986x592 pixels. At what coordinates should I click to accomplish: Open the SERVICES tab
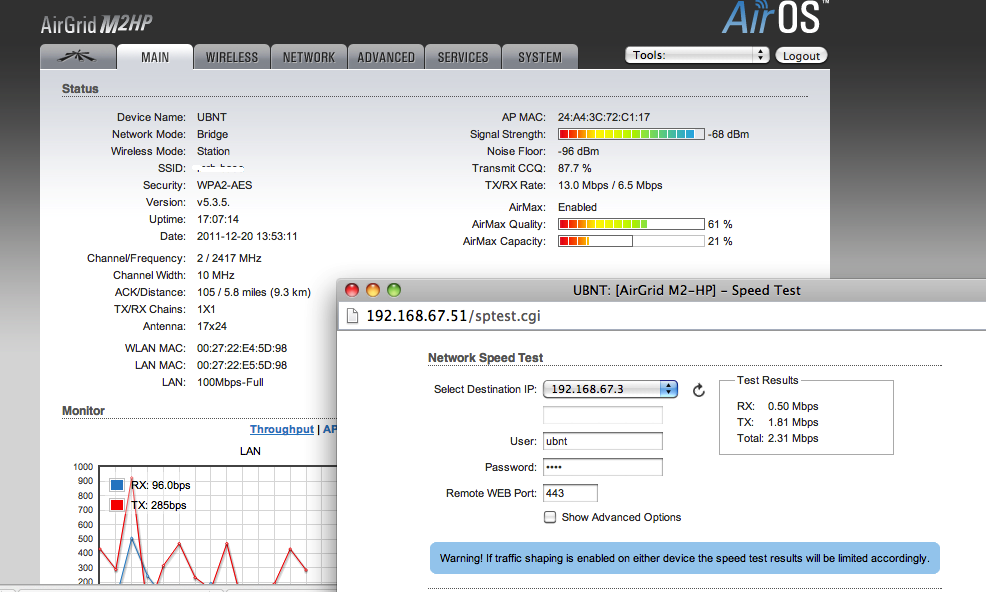click(463, 57)
